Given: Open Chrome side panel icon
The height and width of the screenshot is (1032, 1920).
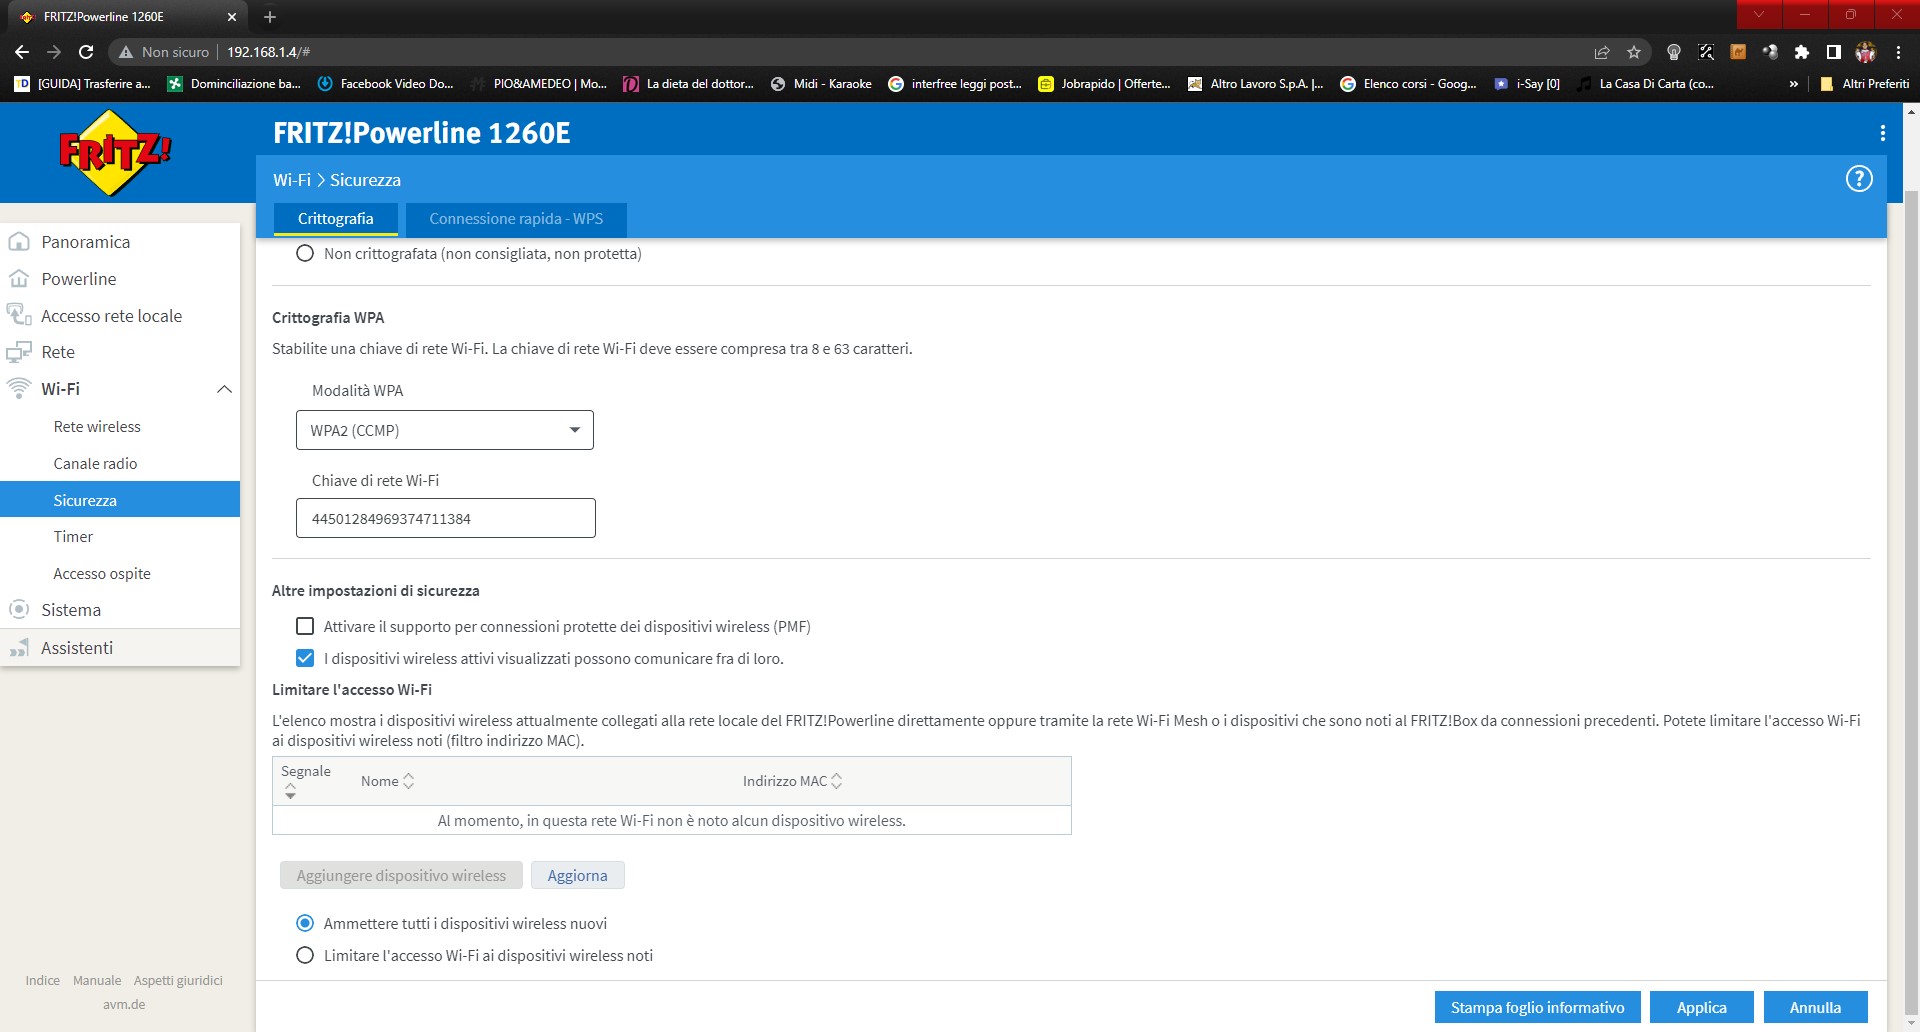Looking at the screenshot, I should coord(1834,52).
